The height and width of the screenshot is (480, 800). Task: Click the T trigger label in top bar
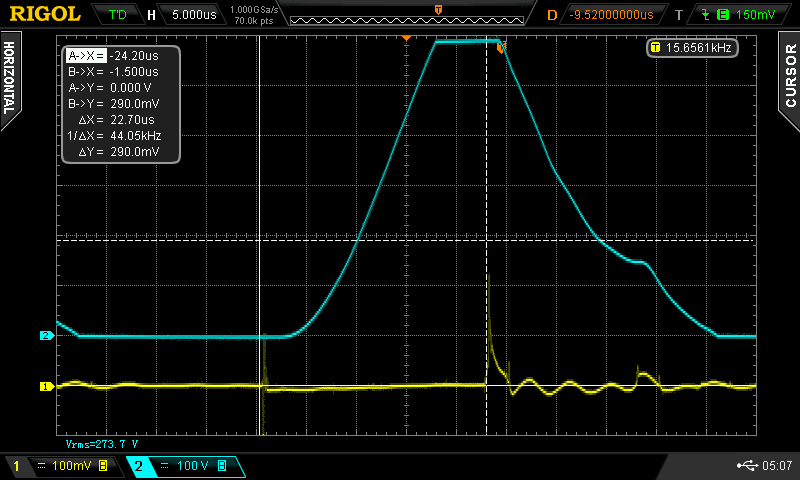(x=679, y=15)
